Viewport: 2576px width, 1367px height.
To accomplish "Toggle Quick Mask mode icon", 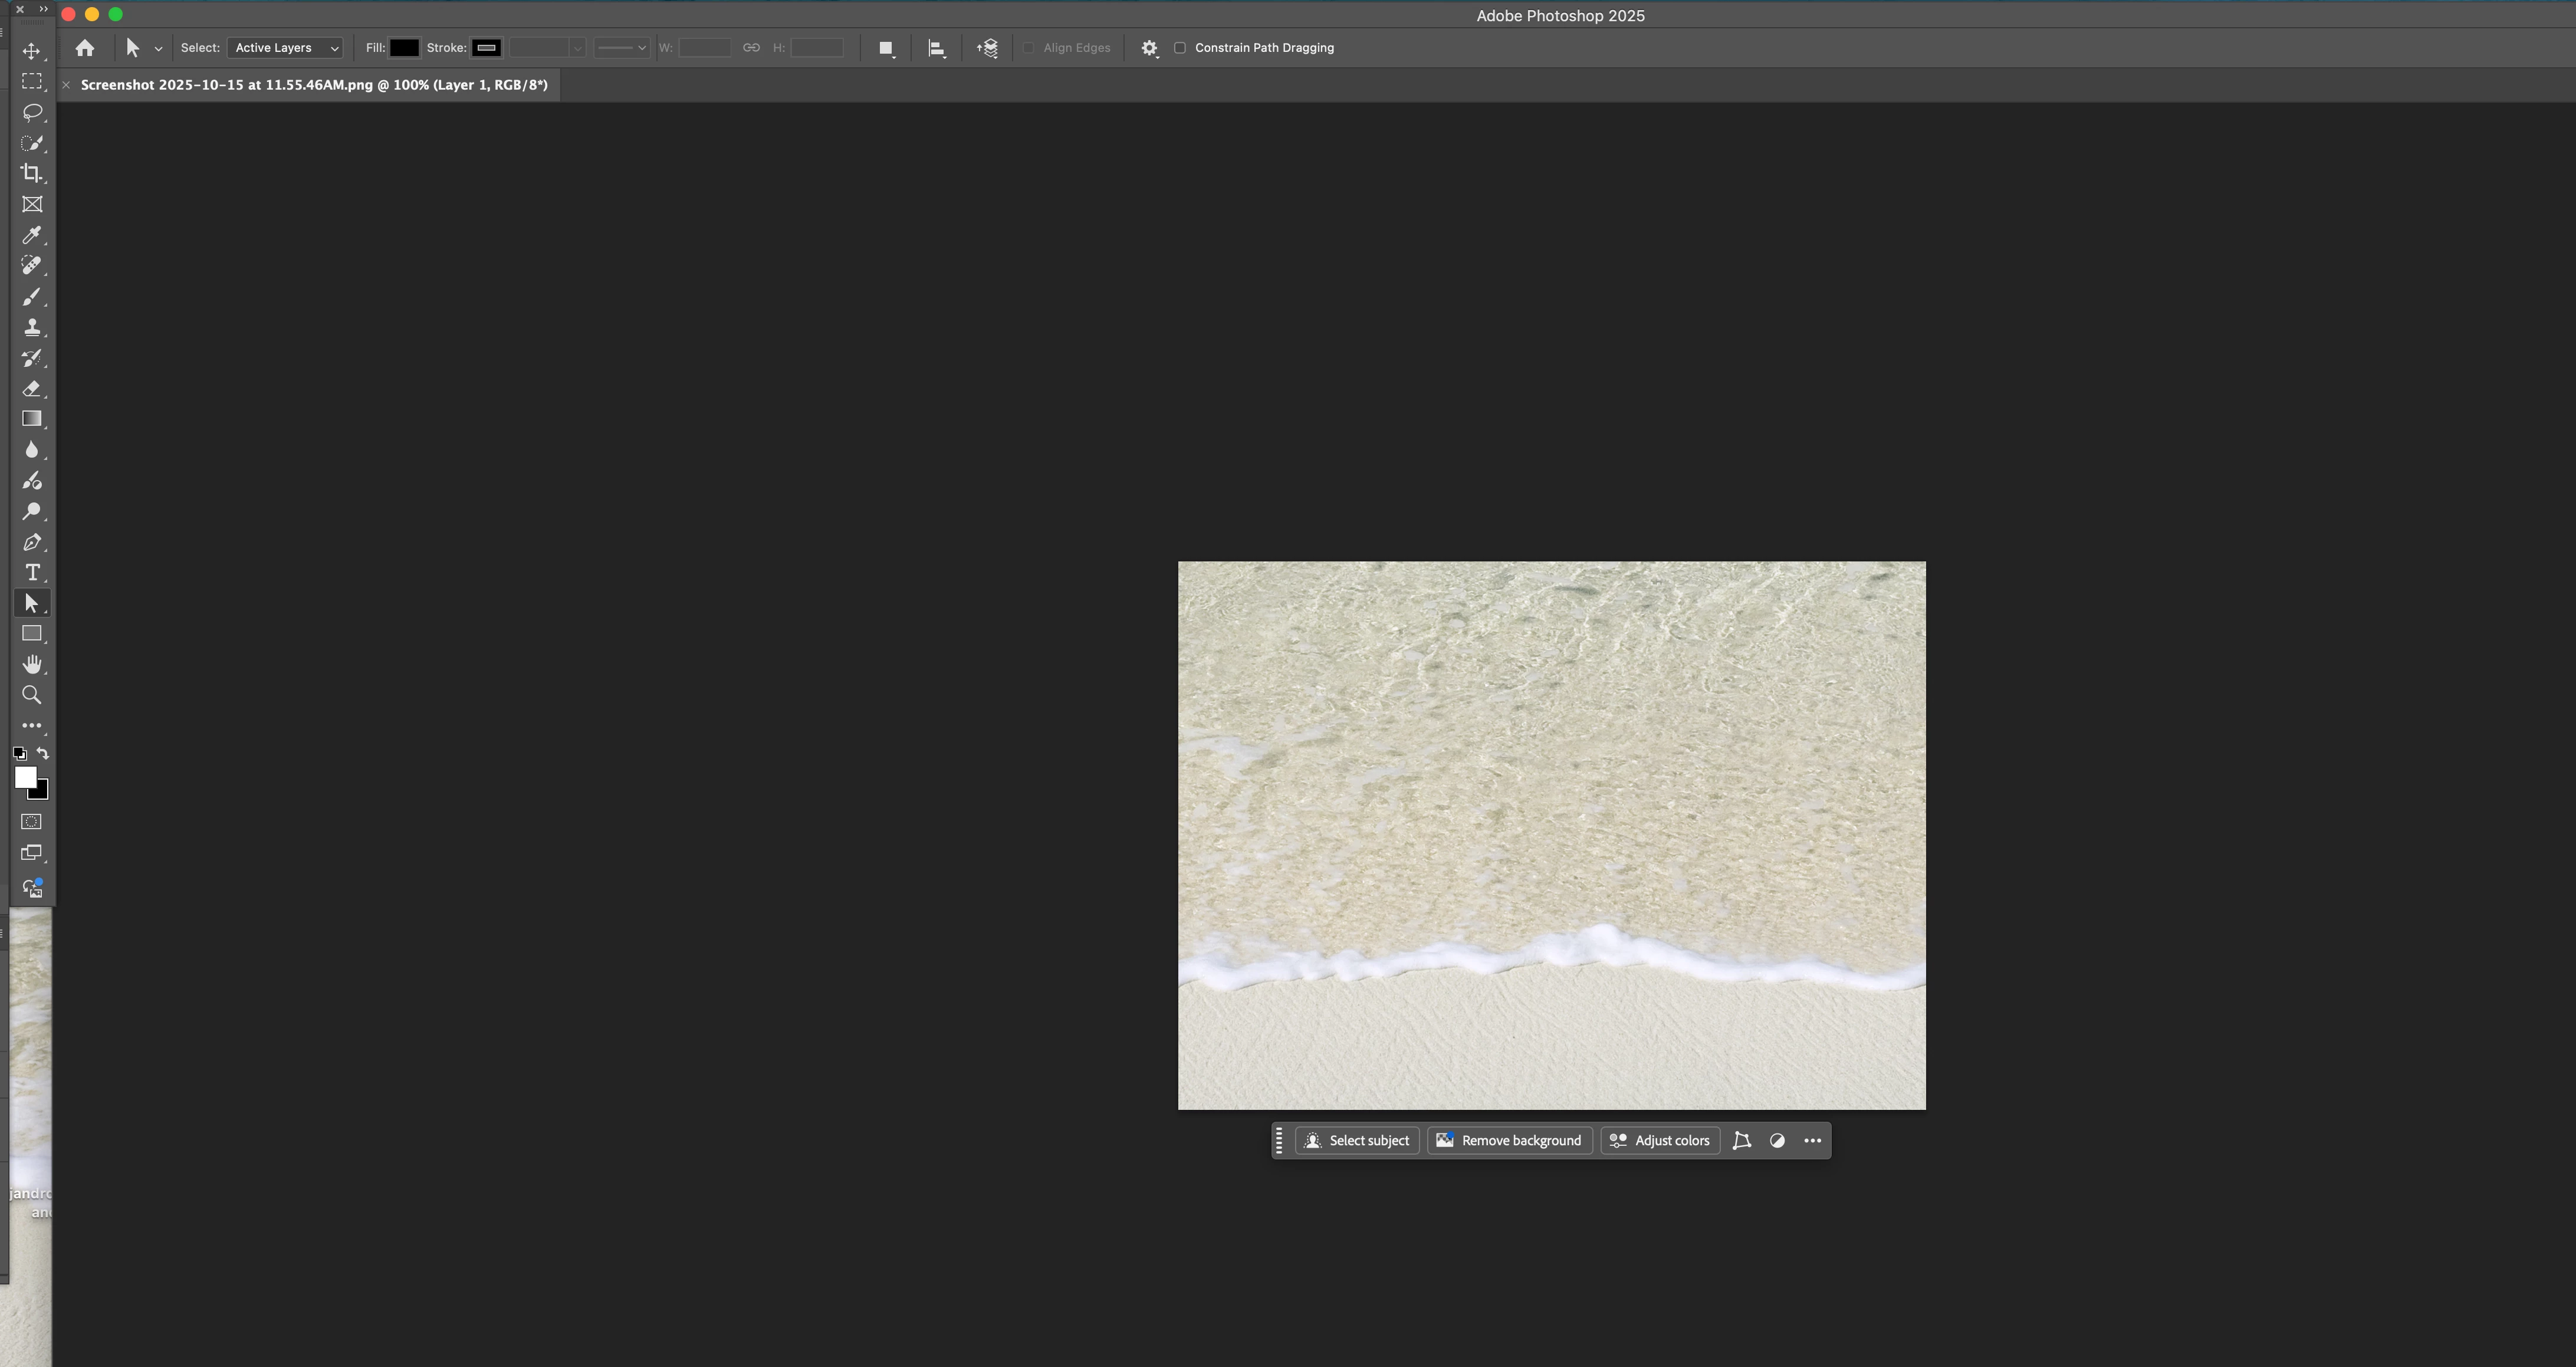I will pos(32,821).
